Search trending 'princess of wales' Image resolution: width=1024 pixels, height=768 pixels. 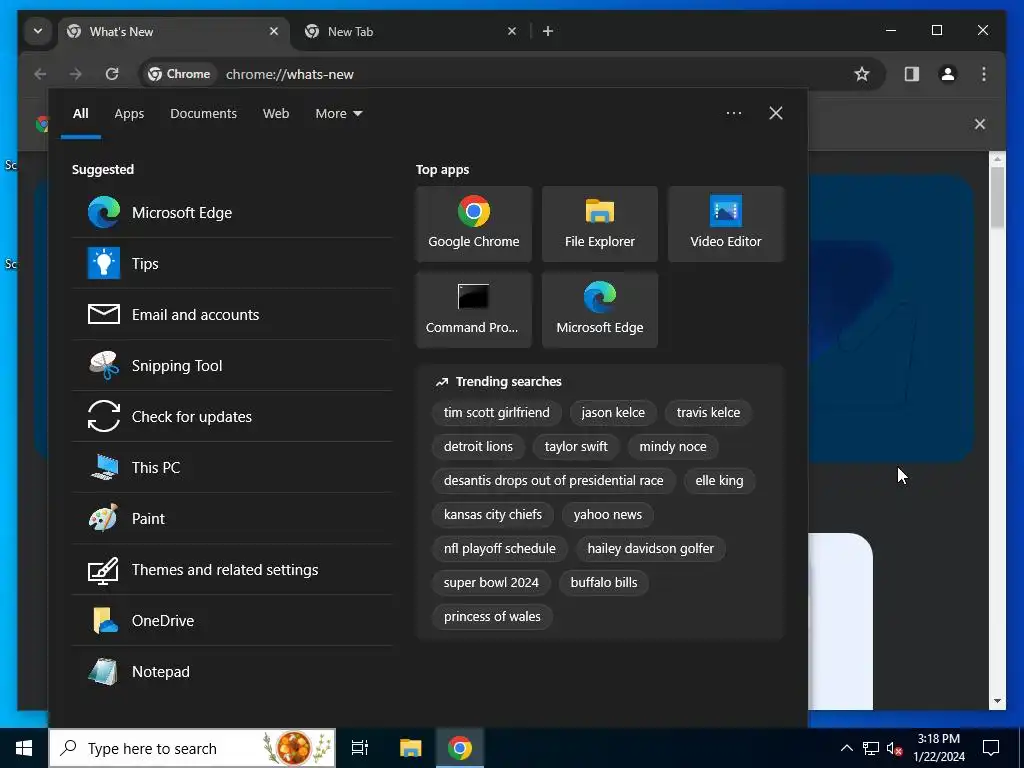pyautogui.click(x=492, y=616)
